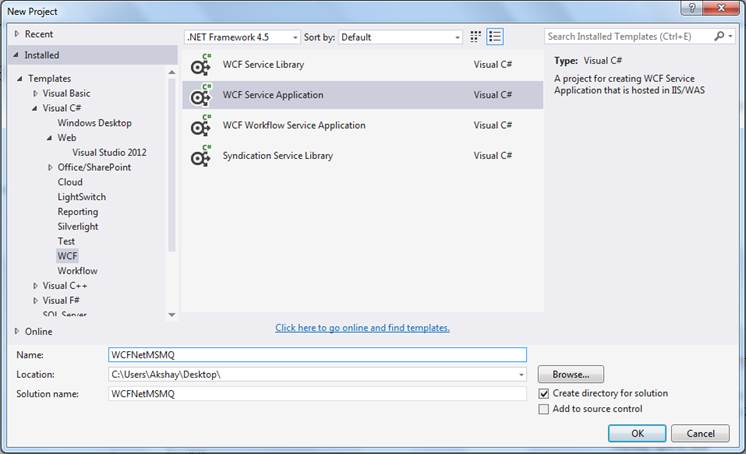Click the link to find templates online
746x454 pixels.
(x=362, y=328)
